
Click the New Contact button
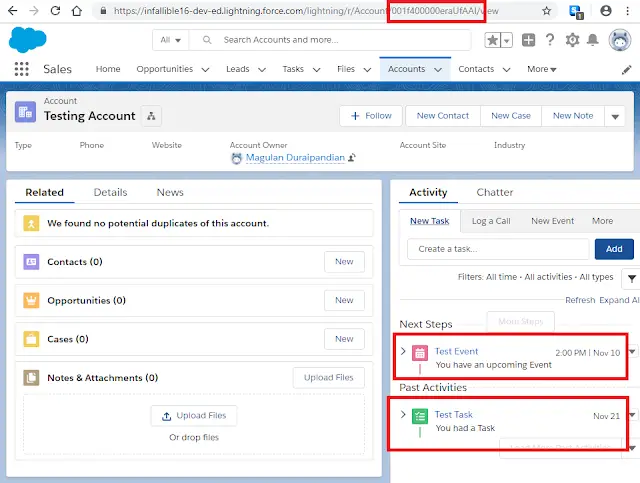click(x=442, y=116)
